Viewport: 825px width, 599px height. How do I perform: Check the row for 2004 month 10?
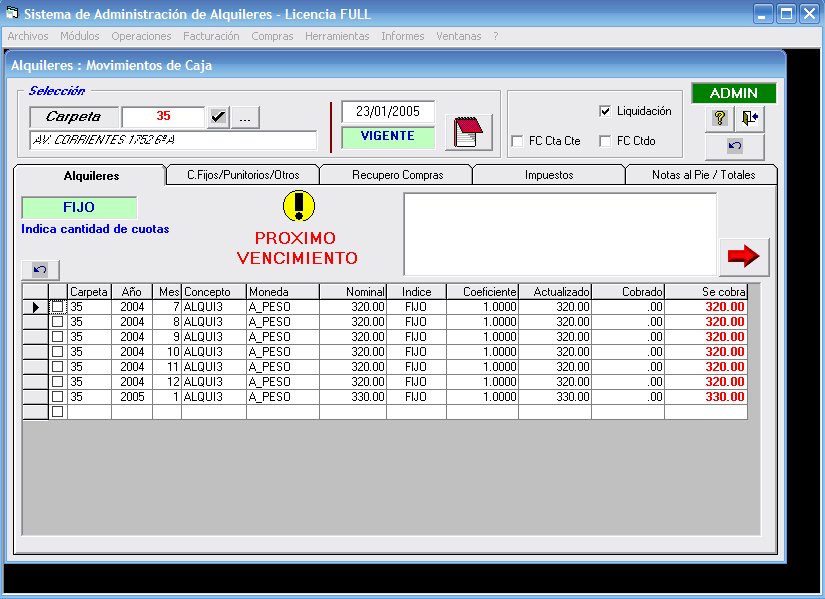[58, 352]
